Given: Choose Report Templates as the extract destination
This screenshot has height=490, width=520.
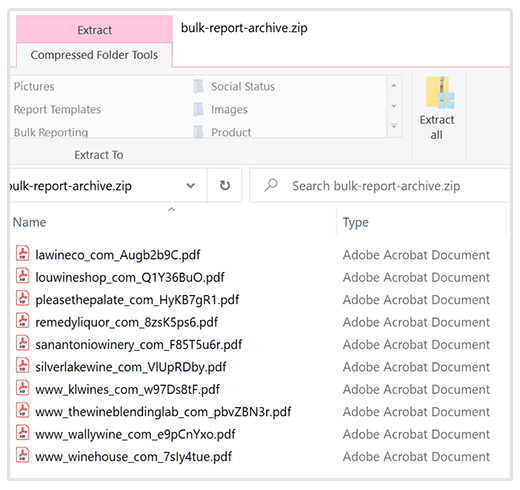Looking at the screenshot, I should [x=57, y=110].
